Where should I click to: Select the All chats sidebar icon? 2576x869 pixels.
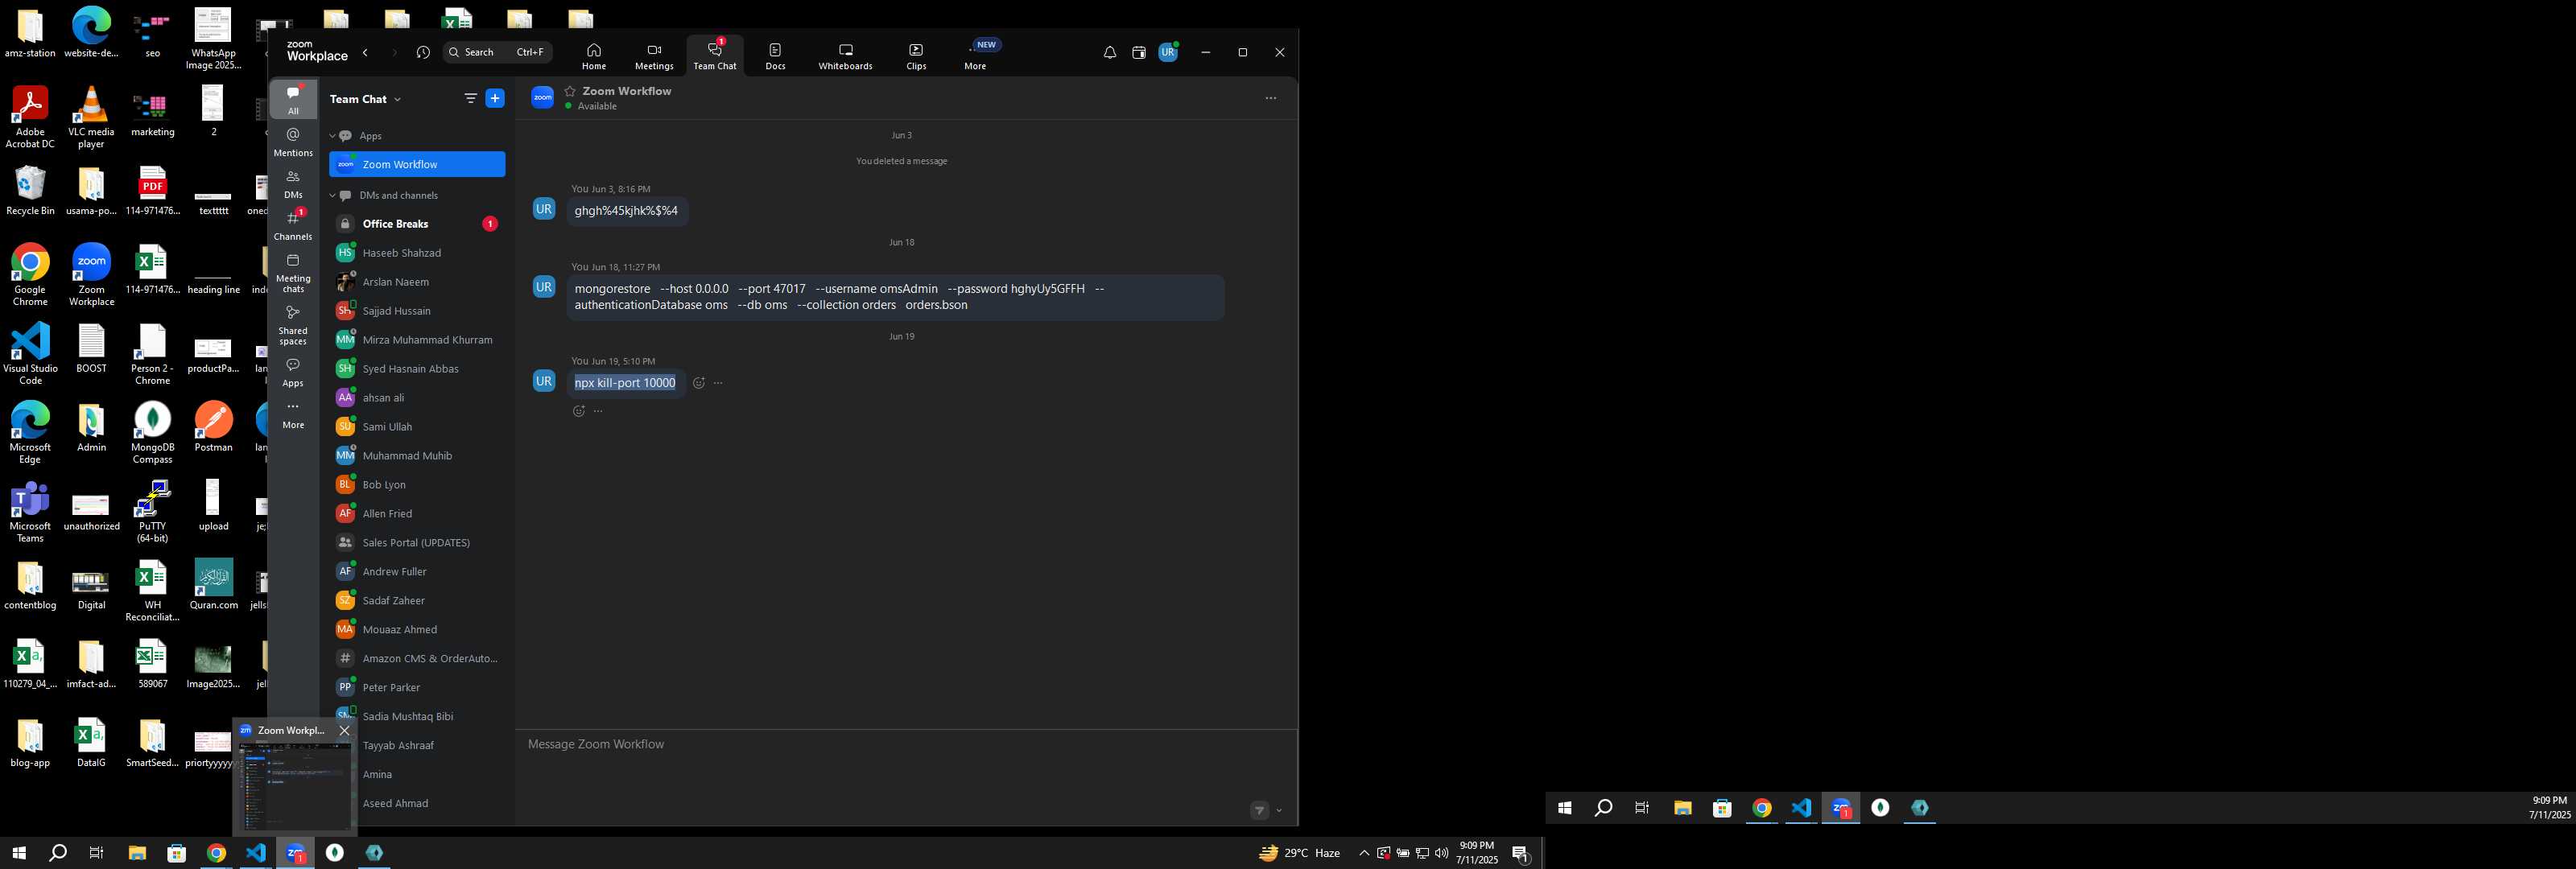click(x=293, y=100)
